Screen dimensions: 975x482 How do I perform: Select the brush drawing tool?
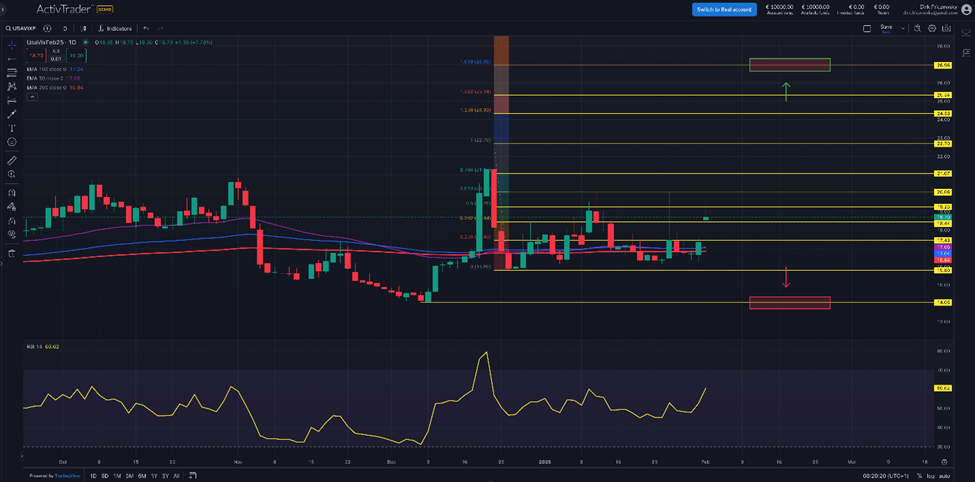coord(11,114)
